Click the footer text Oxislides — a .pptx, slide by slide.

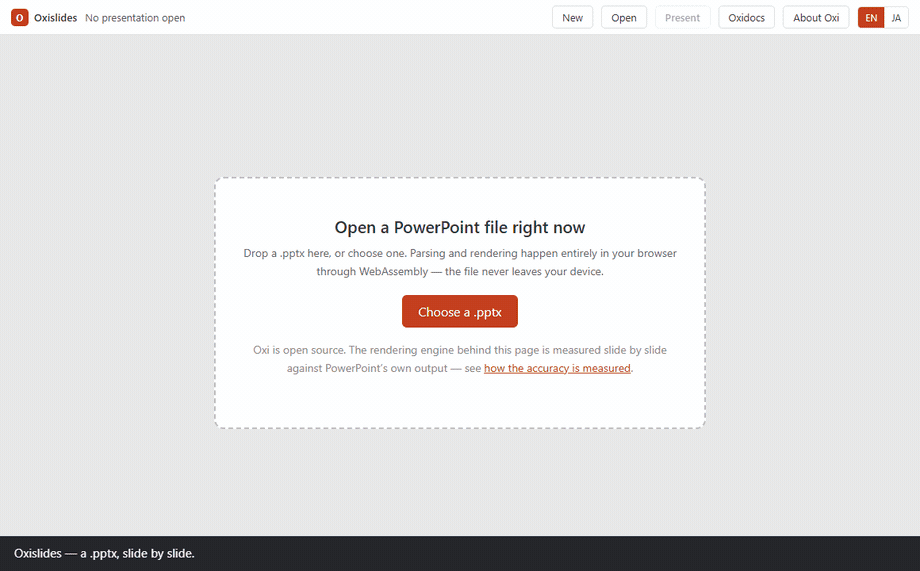104,553
